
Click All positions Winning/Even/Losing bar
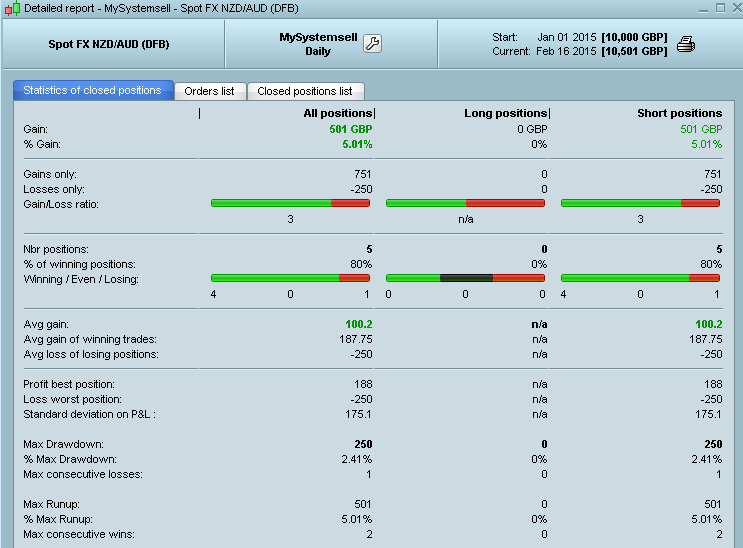point(290,278)
